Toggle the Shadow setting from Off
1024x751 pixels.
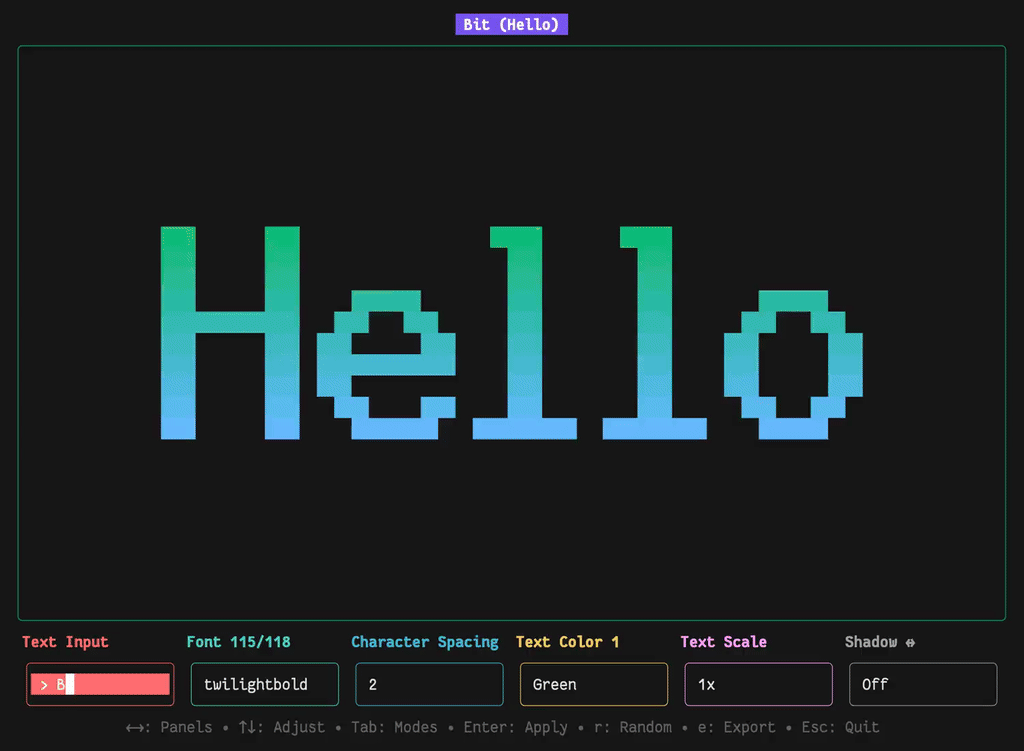click(922, 684)
